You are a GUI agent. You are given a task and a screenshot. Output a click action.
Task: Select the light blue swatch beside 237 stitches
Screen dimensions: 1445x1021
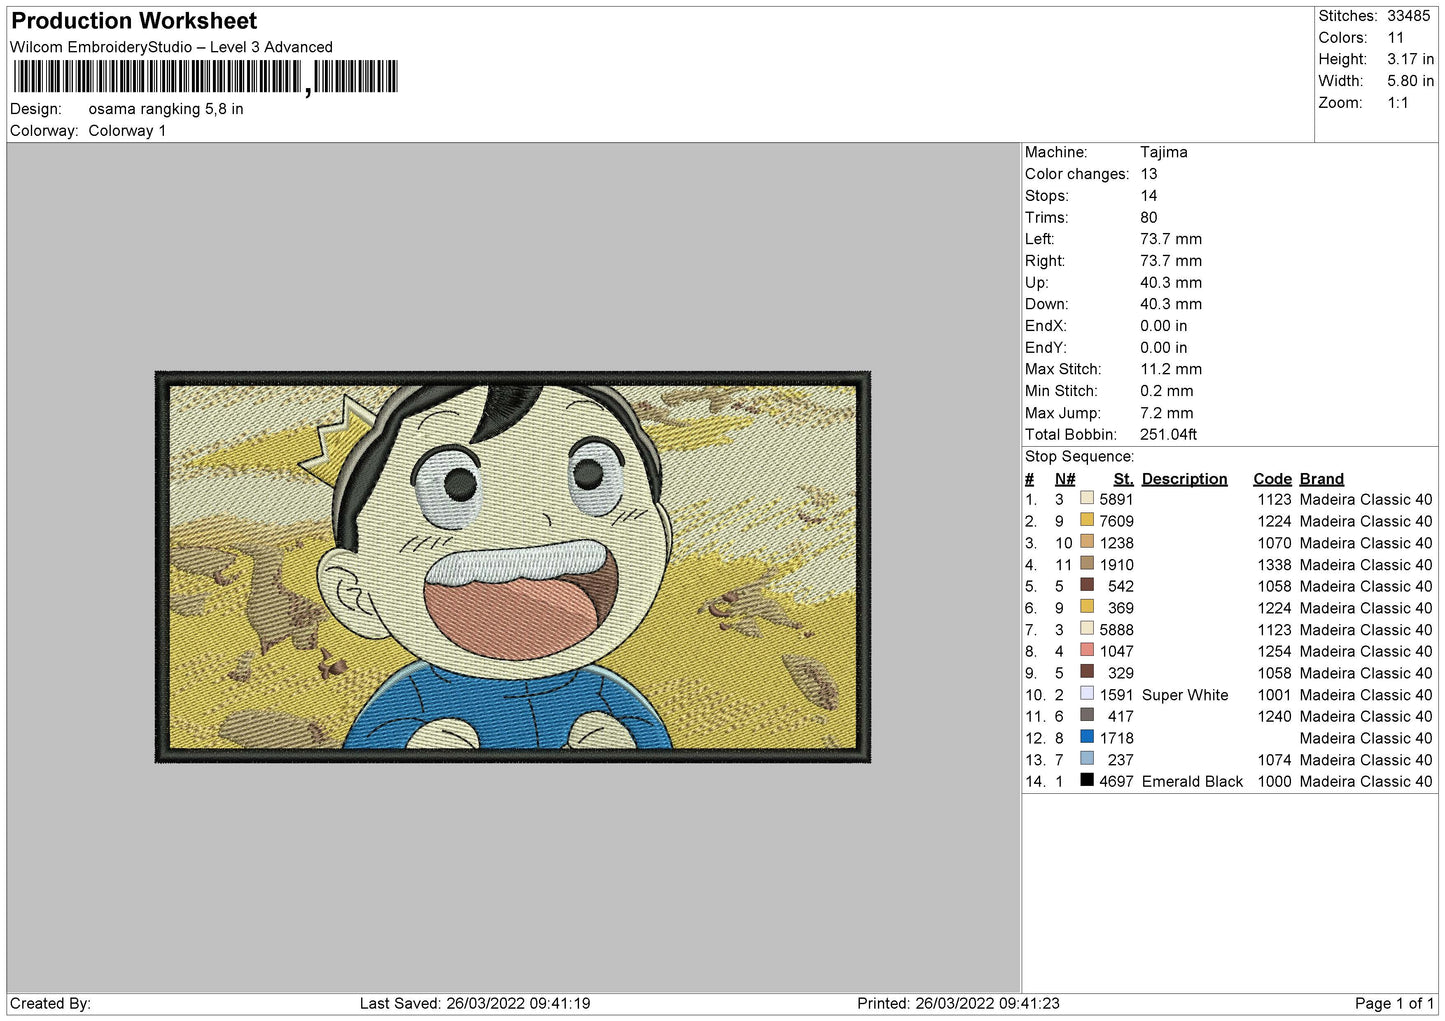click(1087, 758)
